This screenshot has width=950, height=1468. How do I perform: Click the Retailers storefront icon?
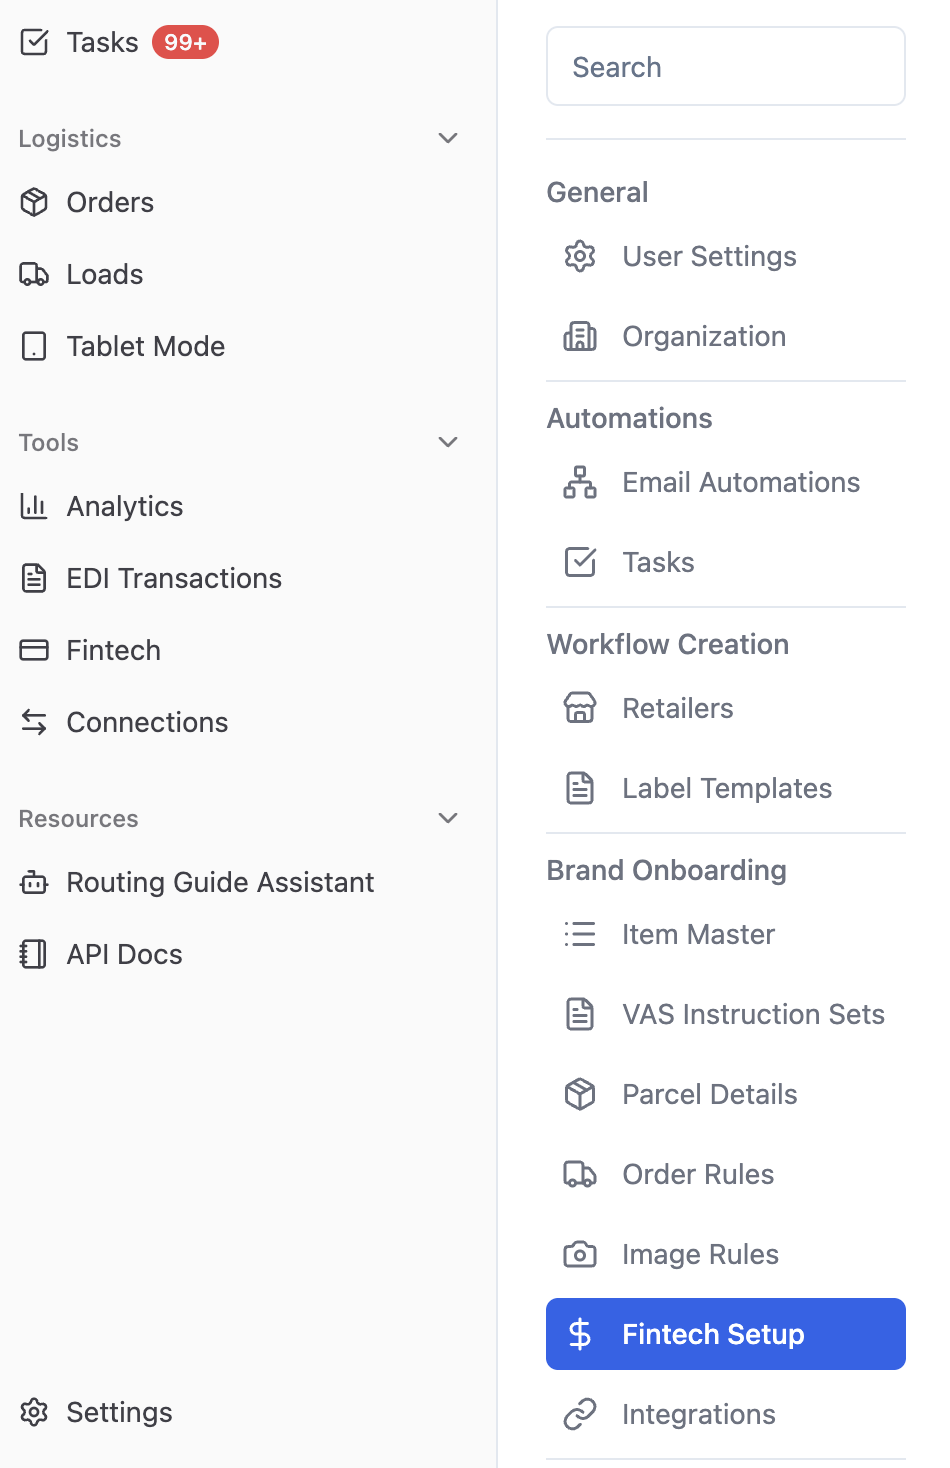click(x=580, y=708)
